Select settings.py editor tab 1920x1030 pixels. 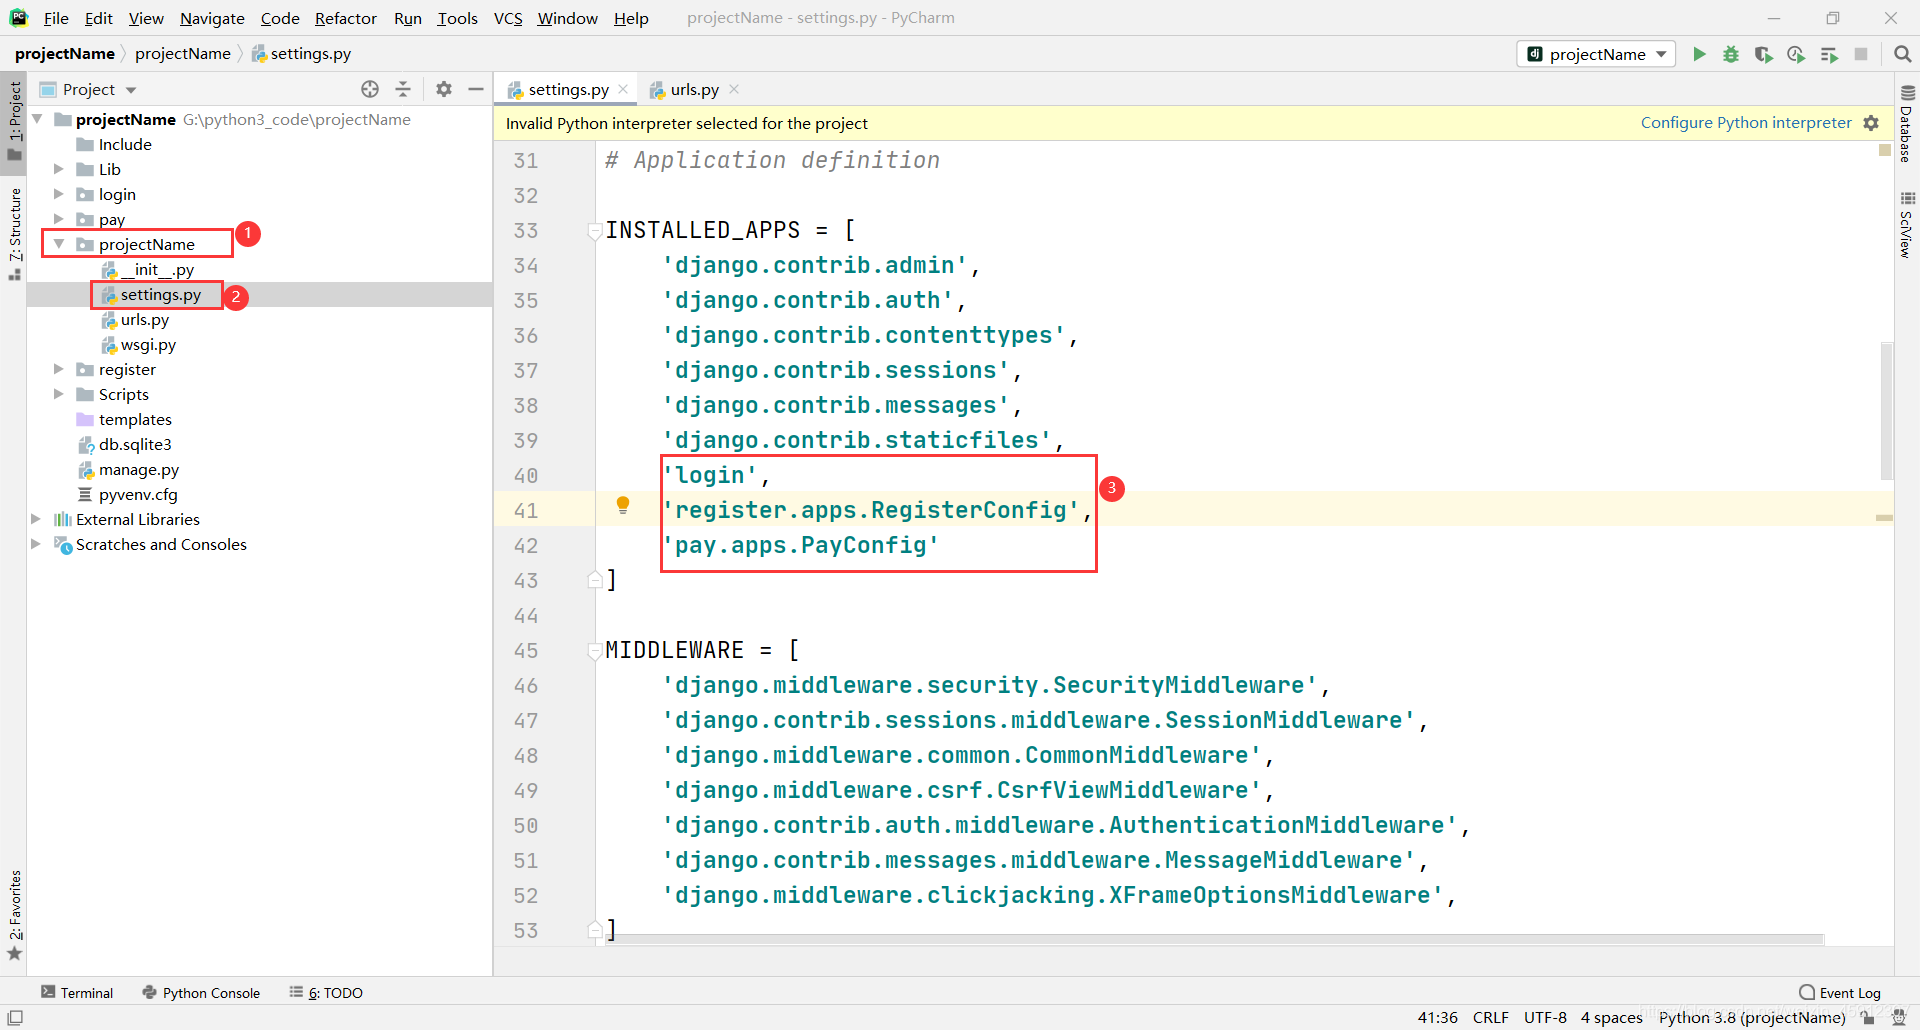(x=568, y=89)
